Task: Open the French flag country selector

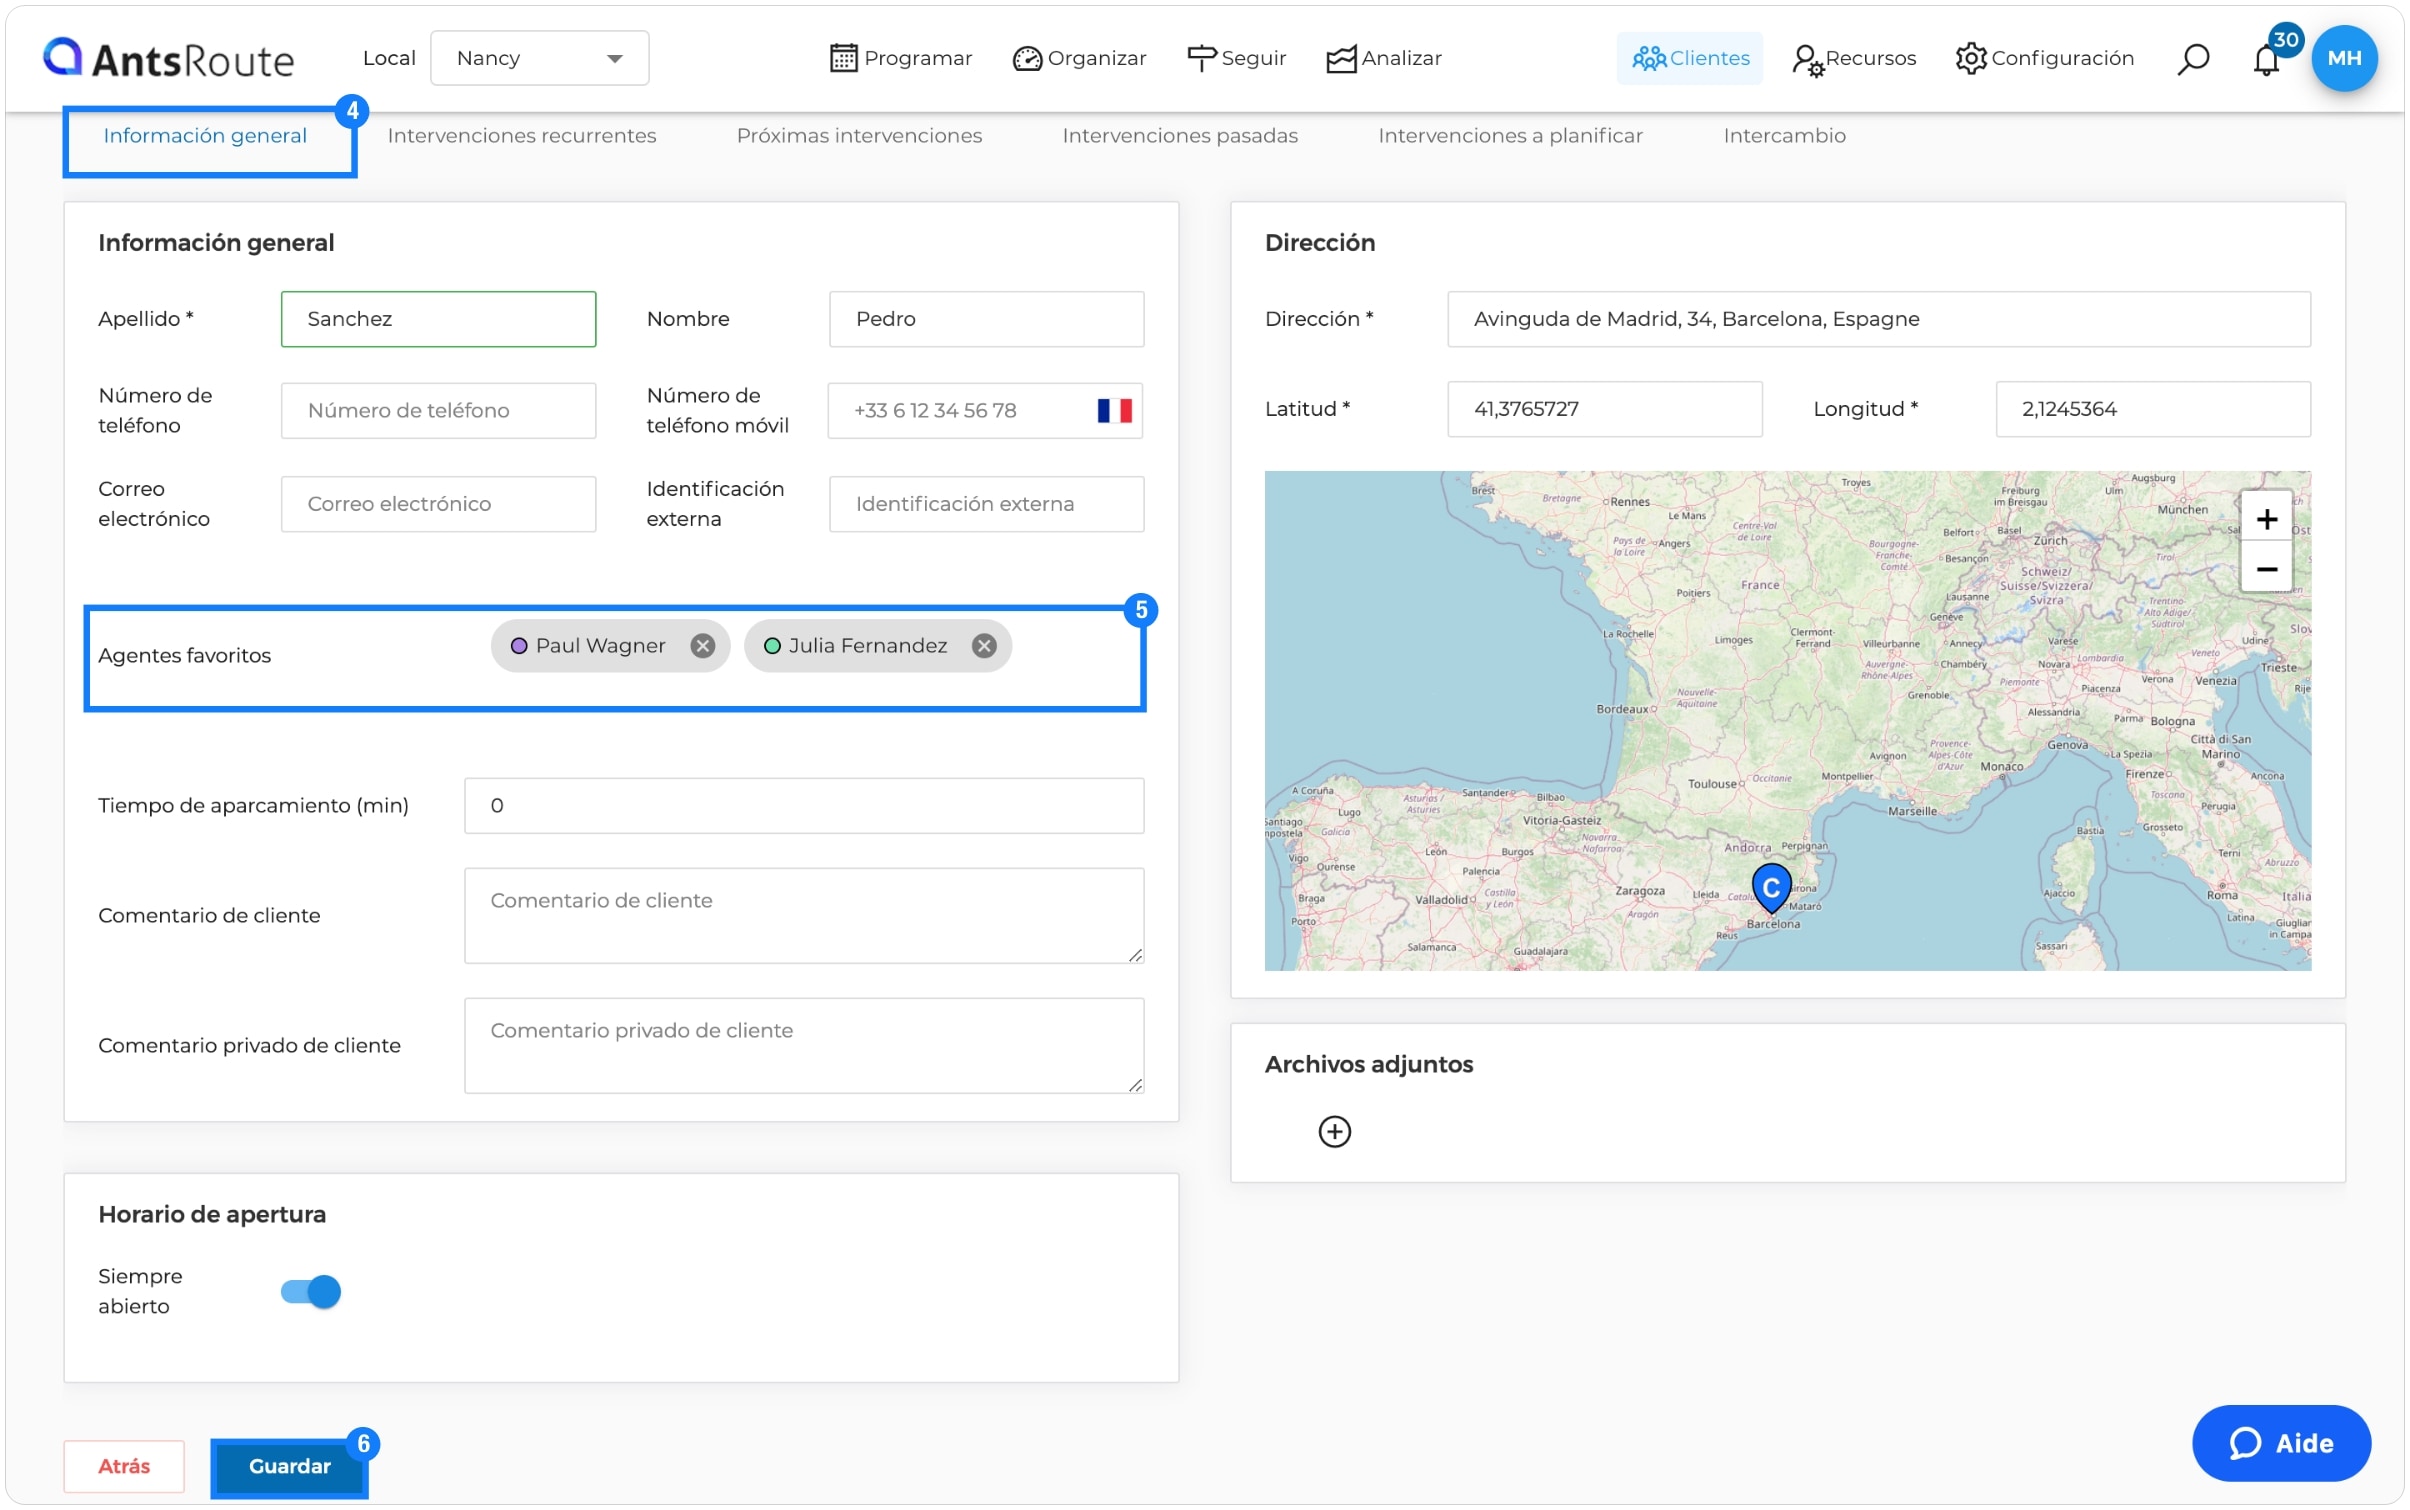Action: tap(1114, 410)
